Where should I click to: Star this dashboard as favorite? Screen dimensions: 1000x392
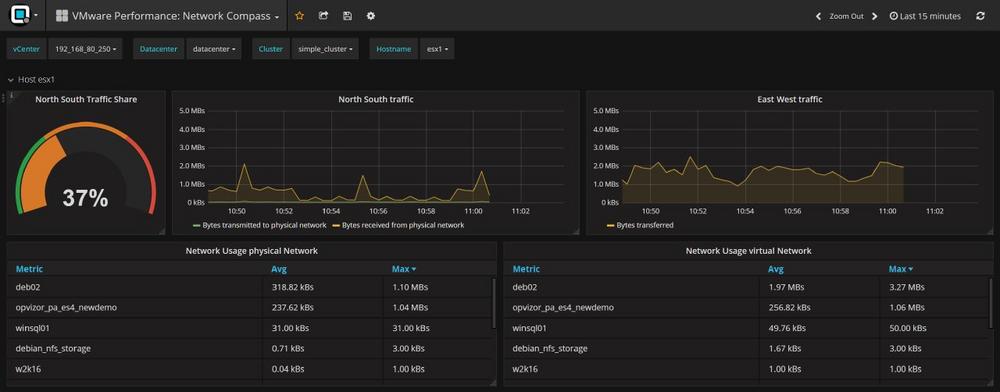pyautogui.click(x=300, y=16)
